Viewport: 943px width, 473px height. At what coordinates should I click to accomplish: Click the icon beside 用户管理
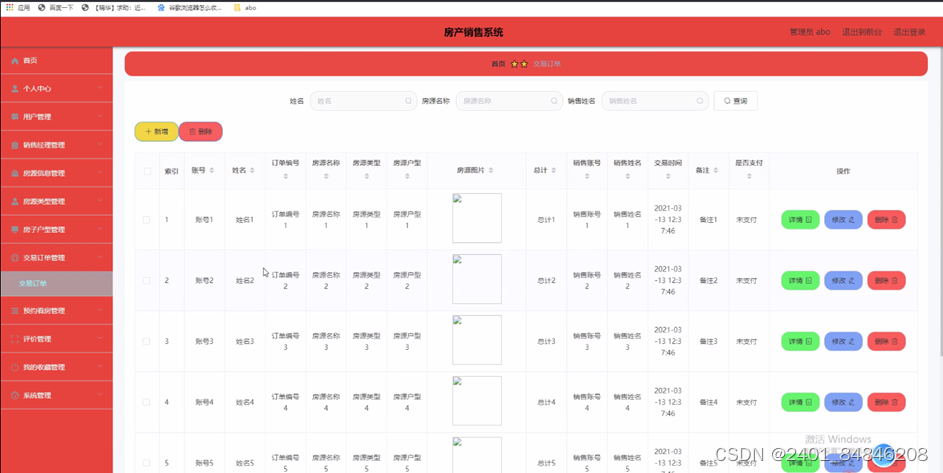point(15,117)
